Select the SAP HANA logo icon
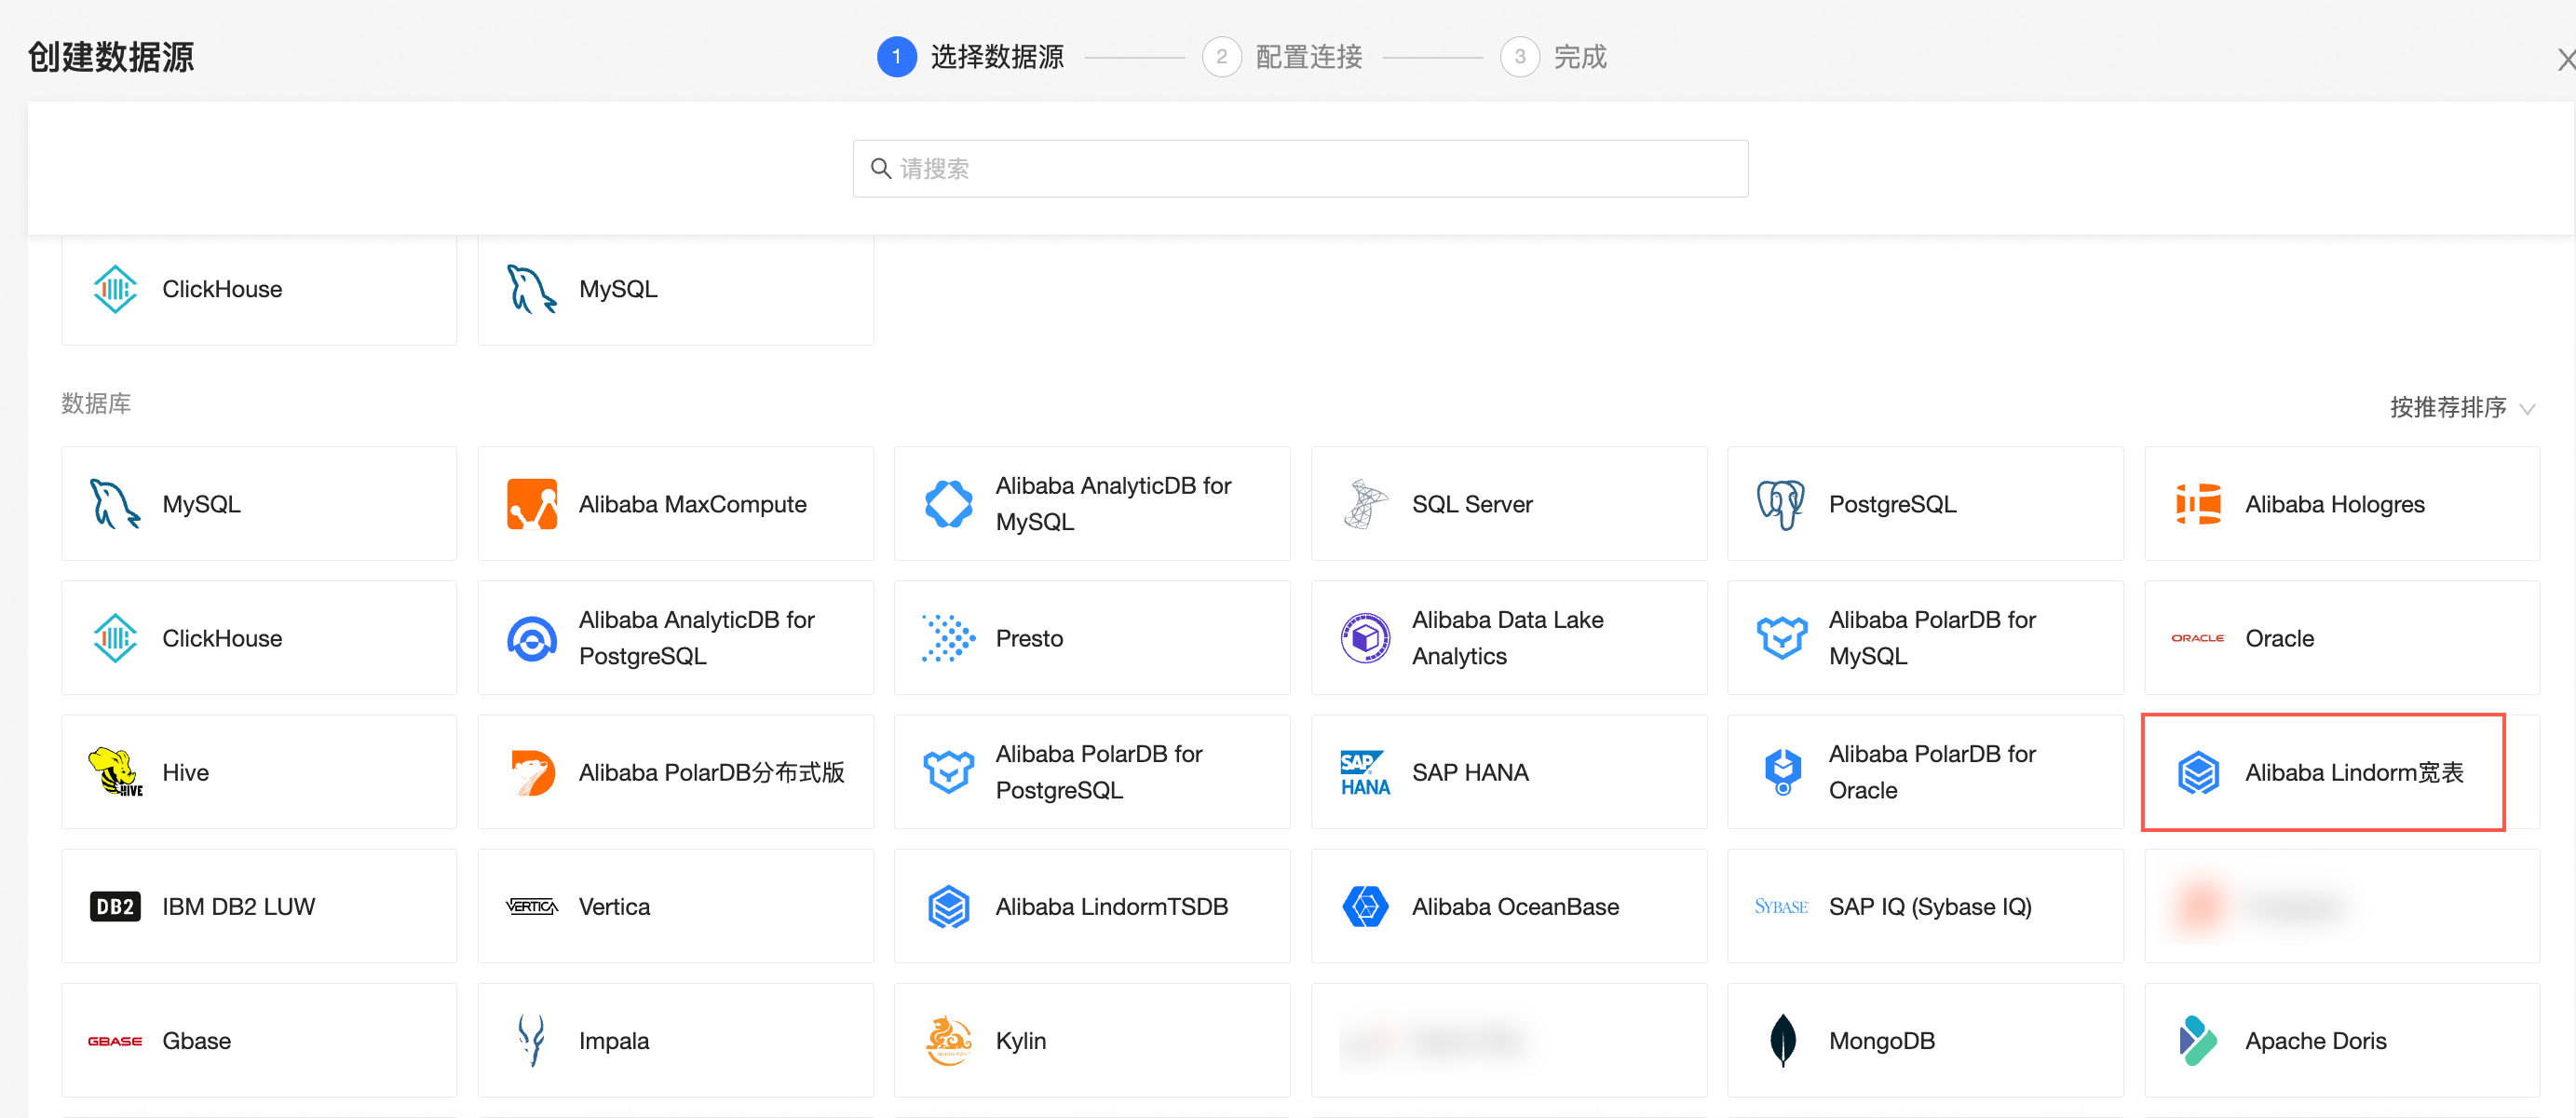2576x1118 pixels. point(1365,772)
